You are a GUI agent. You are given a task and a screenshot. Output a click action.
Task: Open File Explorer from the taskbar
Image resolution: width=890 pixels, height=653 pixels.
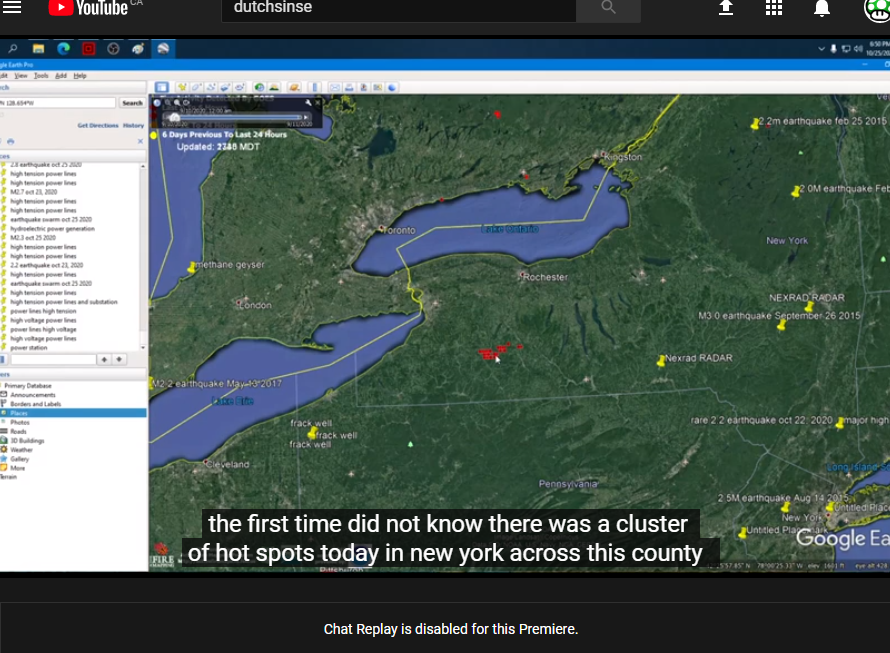[x=38, y=49]
